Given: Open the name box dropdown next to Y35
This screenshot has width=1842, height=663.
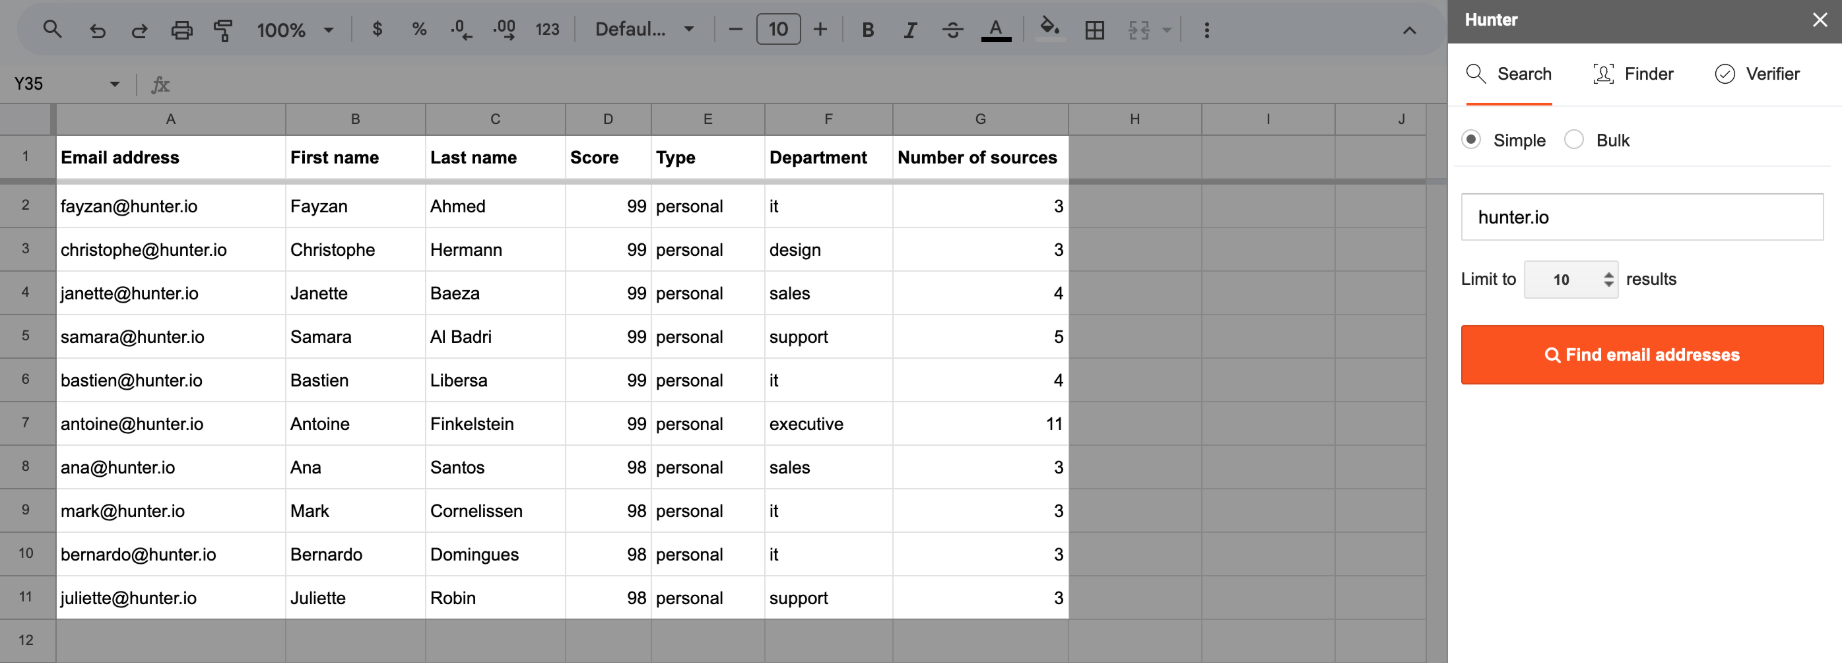Looking at the screenshot, I should click(x=115, y=84).
